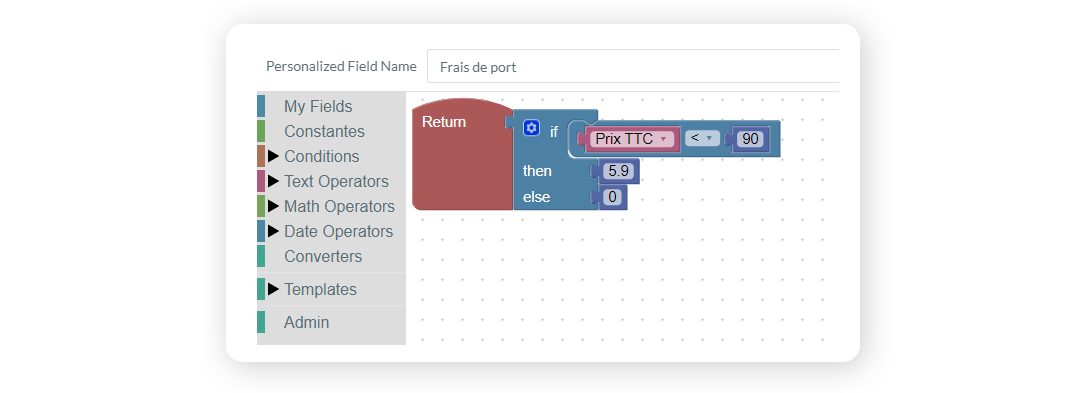This screenshot has width=1072, height=393.
Task: Click the Personalized Field Name input
Action: coord(632,67)
